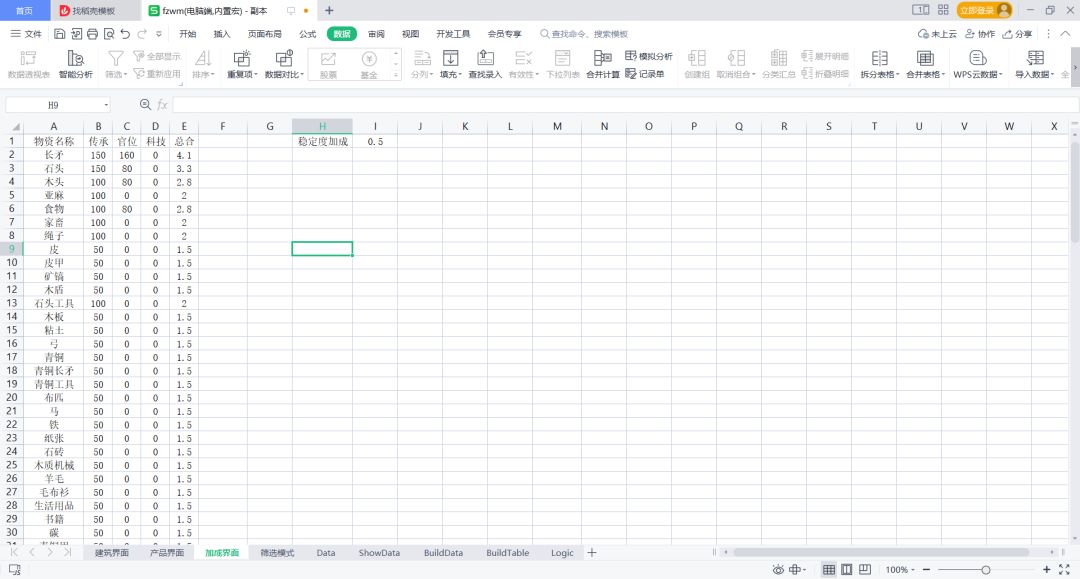Select cell containing 稳定度加成
The image size is (1080, 579).
(x=322, y=141)
